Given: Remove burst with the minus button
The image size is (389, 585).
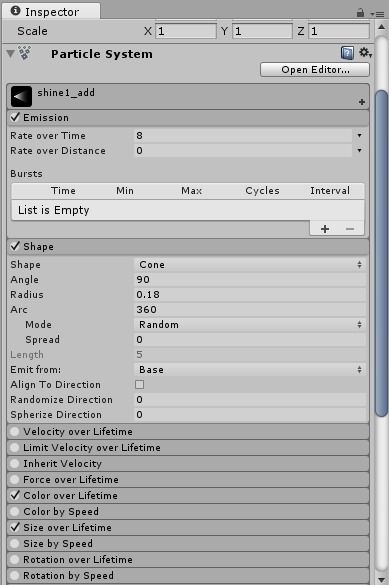Looking at the screenshot, I should [350, 229].
